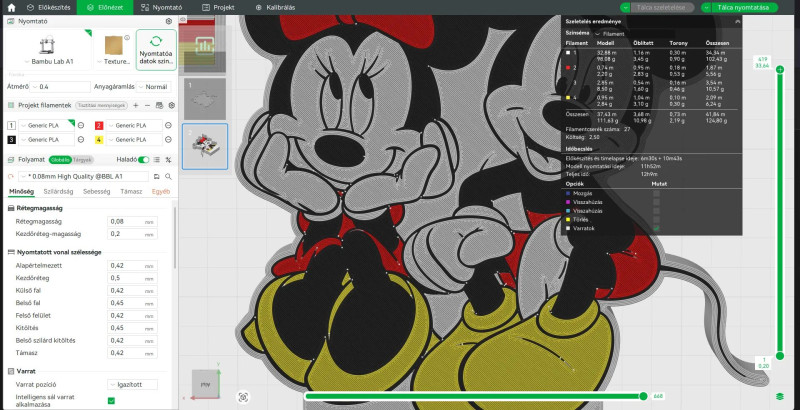The width and height of the screenshot is (800, 410).
Task: Remove a filament with the minus icon
Action: (x=147, y=106)
